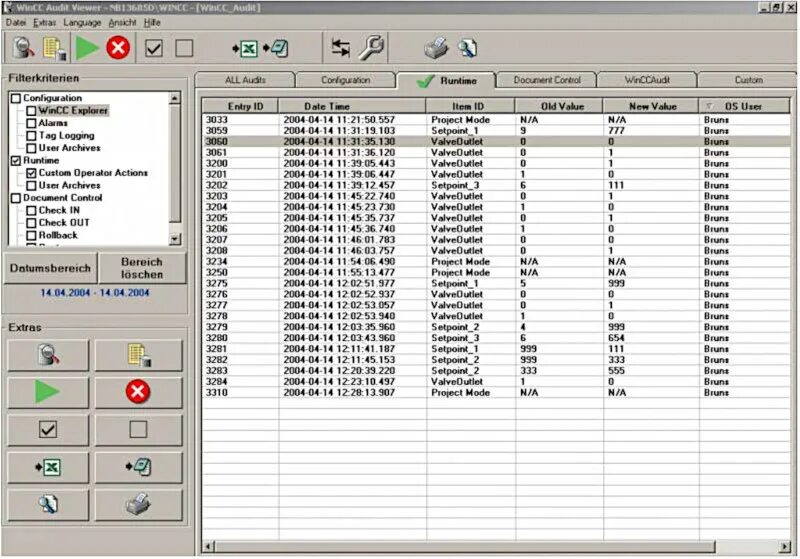The width and height of the screenshot is (800, 559).
Task: Click the 14.04.2004 - 14.04.2004 date range text
Action: pyautogui.click(x=95, y=293)
